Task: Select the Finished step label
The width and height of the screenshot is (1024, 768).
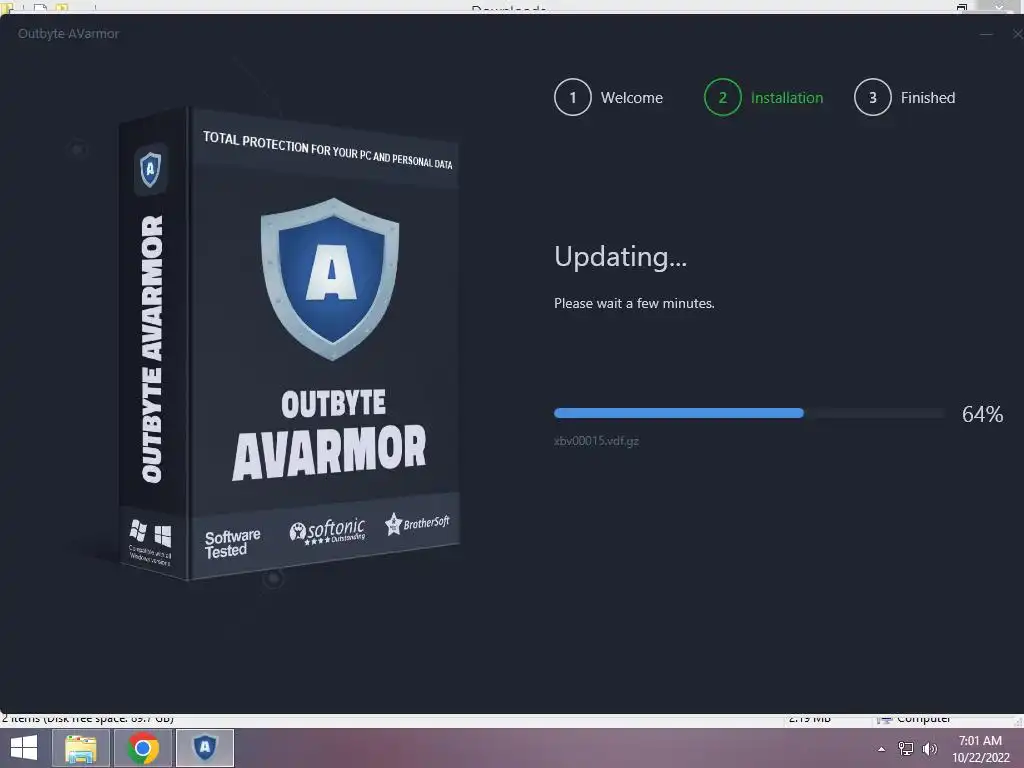Action: 928,98
